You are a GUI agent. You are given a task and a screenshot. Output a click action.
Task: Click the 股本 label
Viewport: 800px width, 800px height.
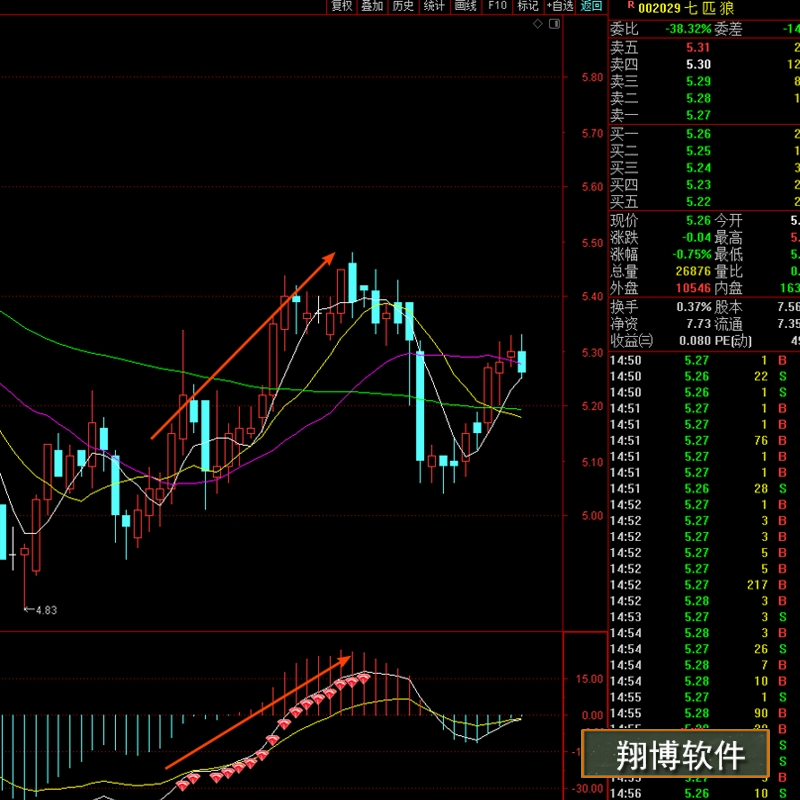[x=728, y=307]
